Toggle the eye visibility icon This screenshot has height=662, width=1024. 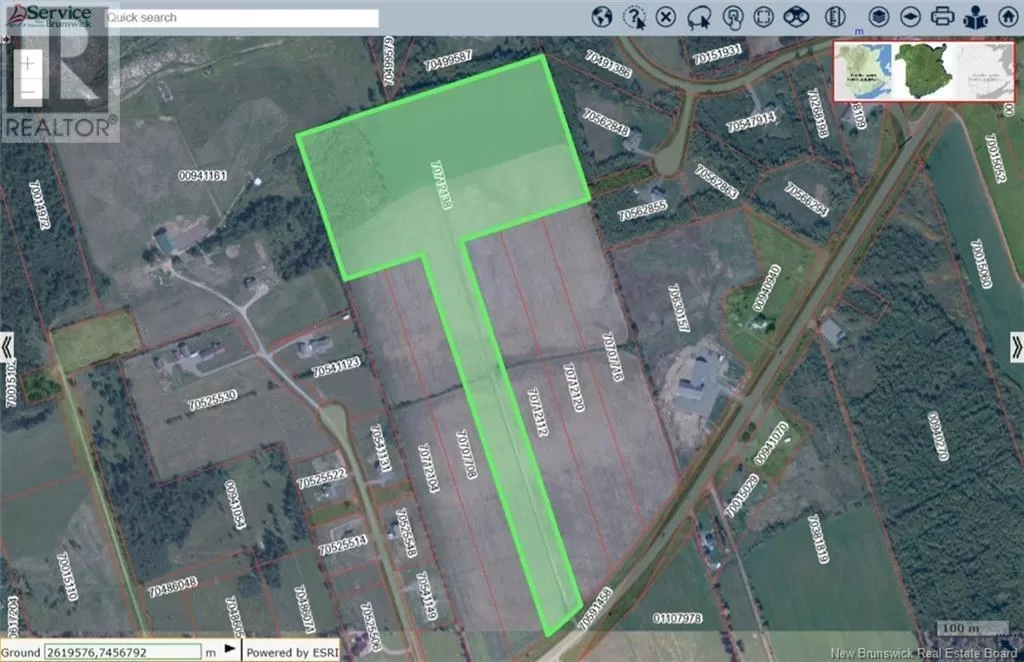point(912,16)
